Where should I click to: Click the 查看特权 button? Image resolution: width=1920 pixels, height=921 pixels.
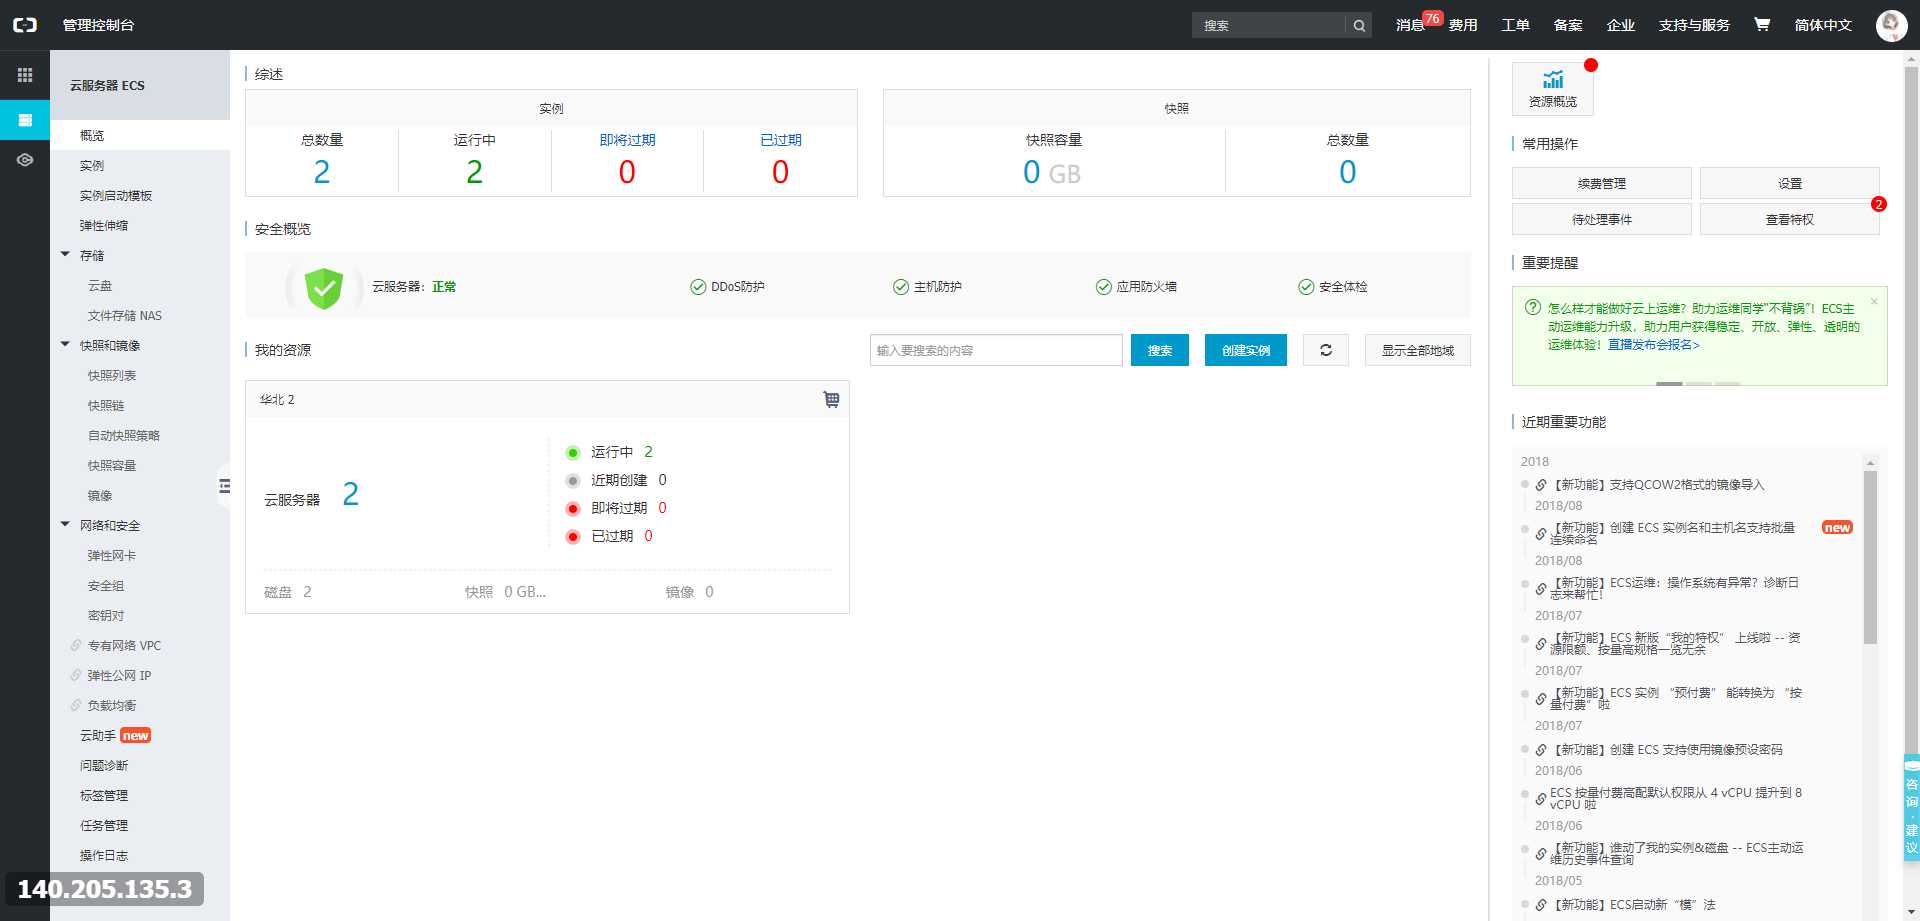coord(1790,219)
